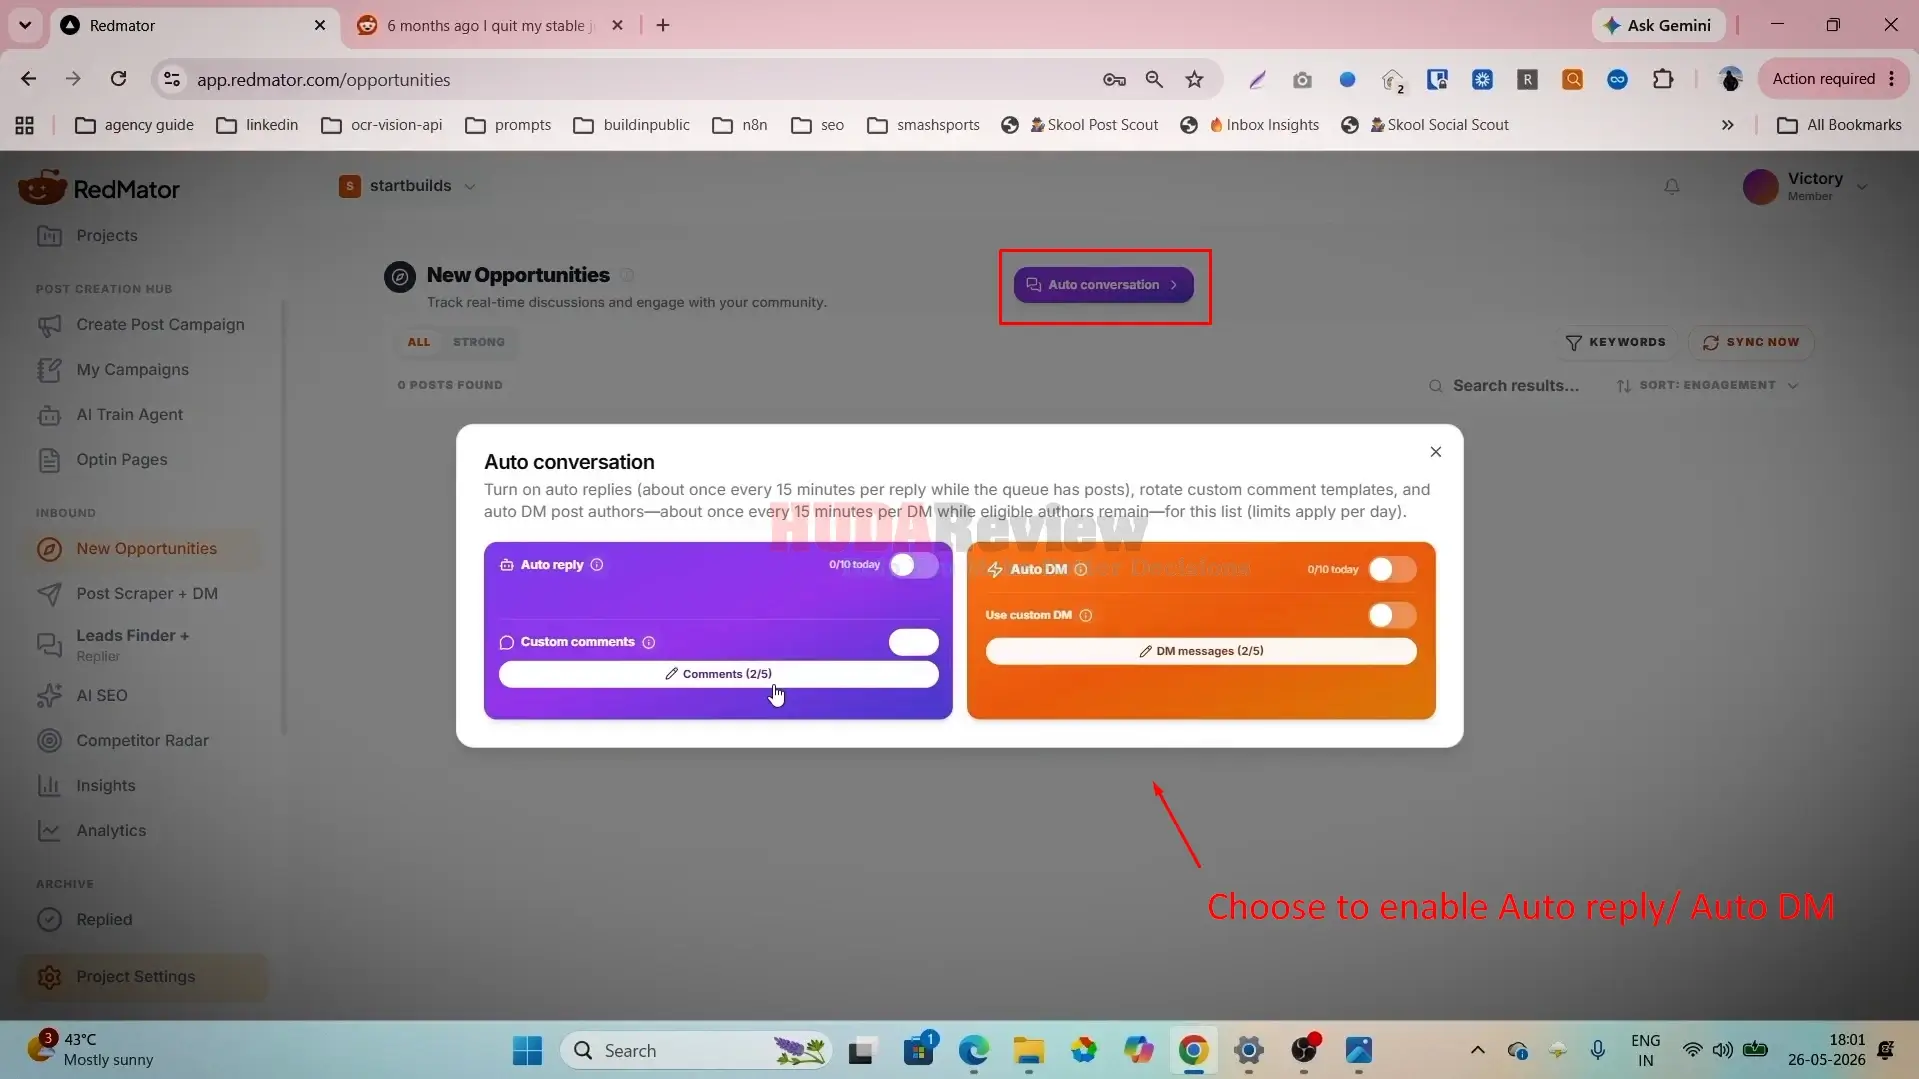Open Create Post Campaign in sidebar

[x=160, y=325]
